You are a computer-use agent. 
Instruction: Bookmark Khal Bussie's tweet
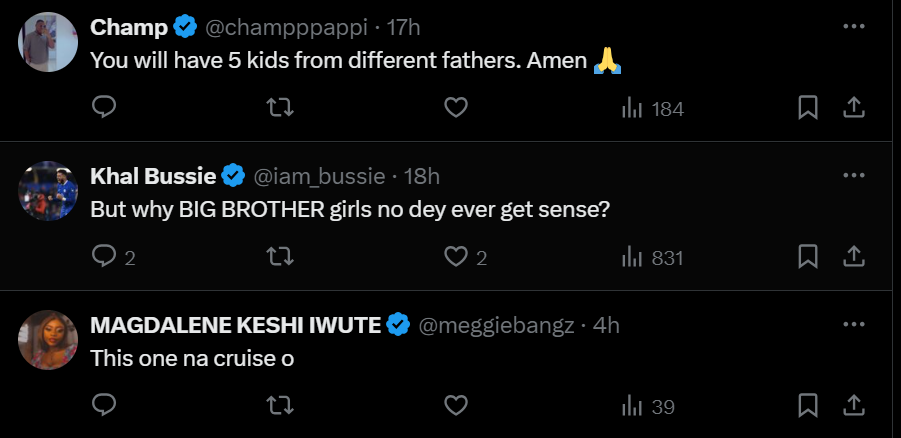point(808,257)
